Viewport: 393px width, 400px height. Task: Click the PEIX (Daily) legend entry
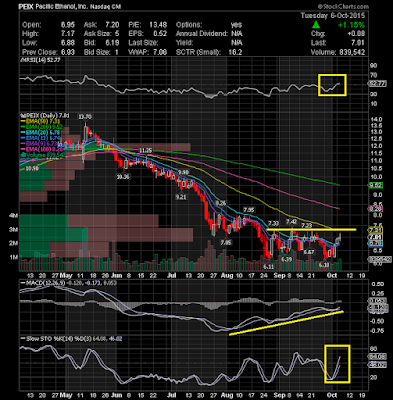[x=44, y=116]
